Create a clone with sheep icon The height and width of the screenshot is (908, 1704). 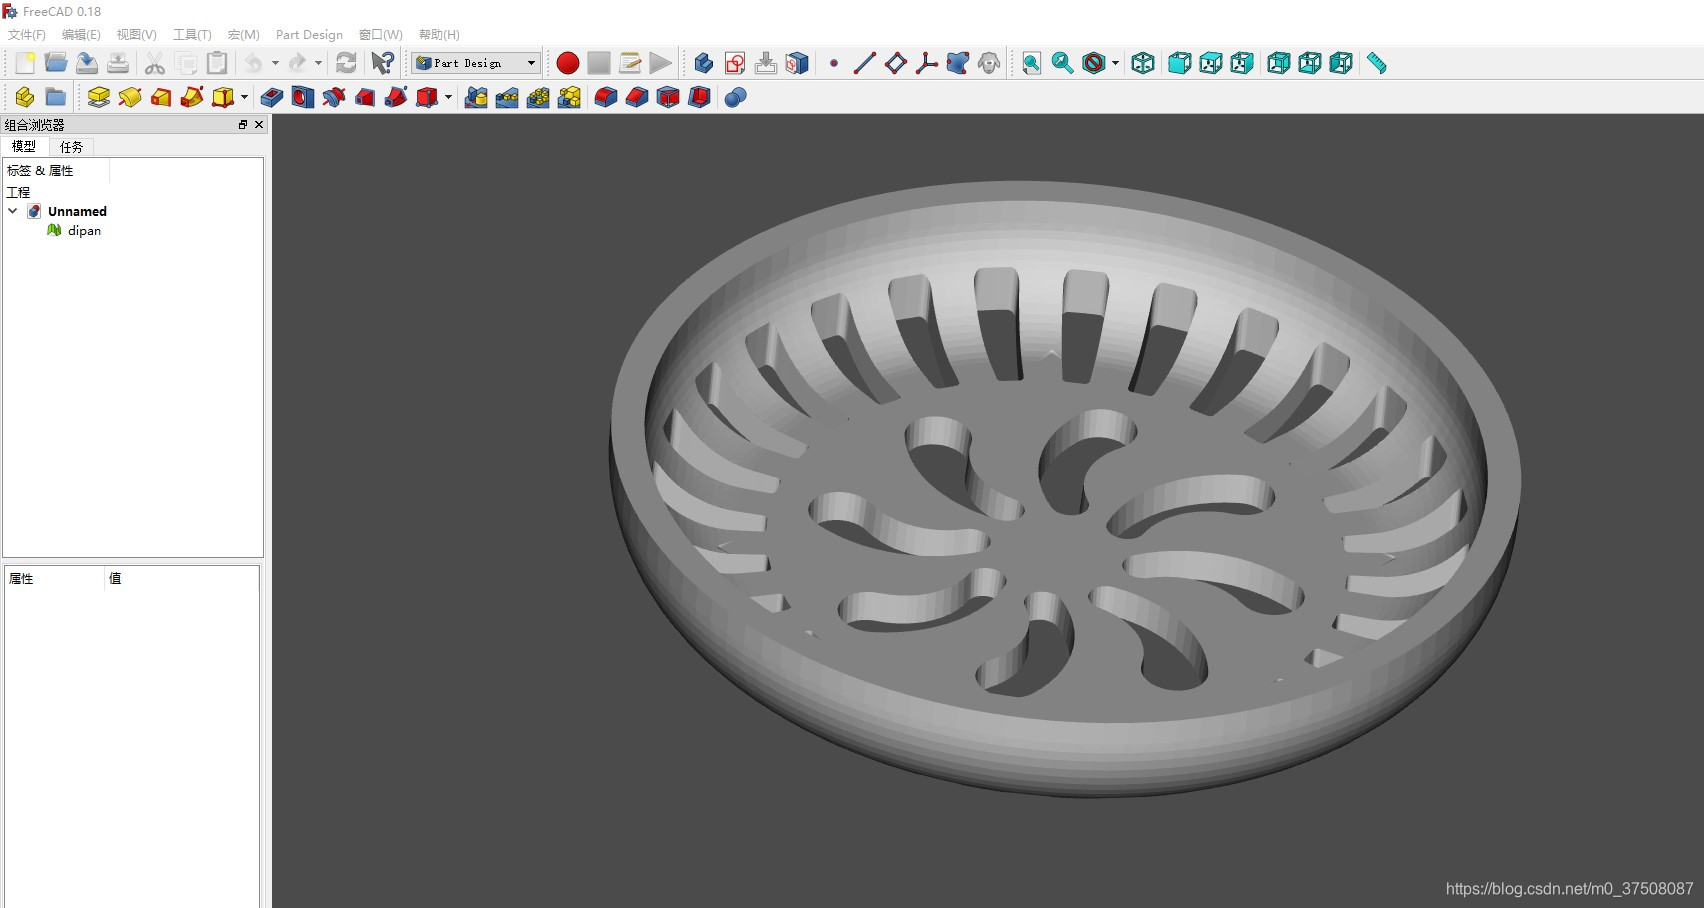(x=989, y=63)
